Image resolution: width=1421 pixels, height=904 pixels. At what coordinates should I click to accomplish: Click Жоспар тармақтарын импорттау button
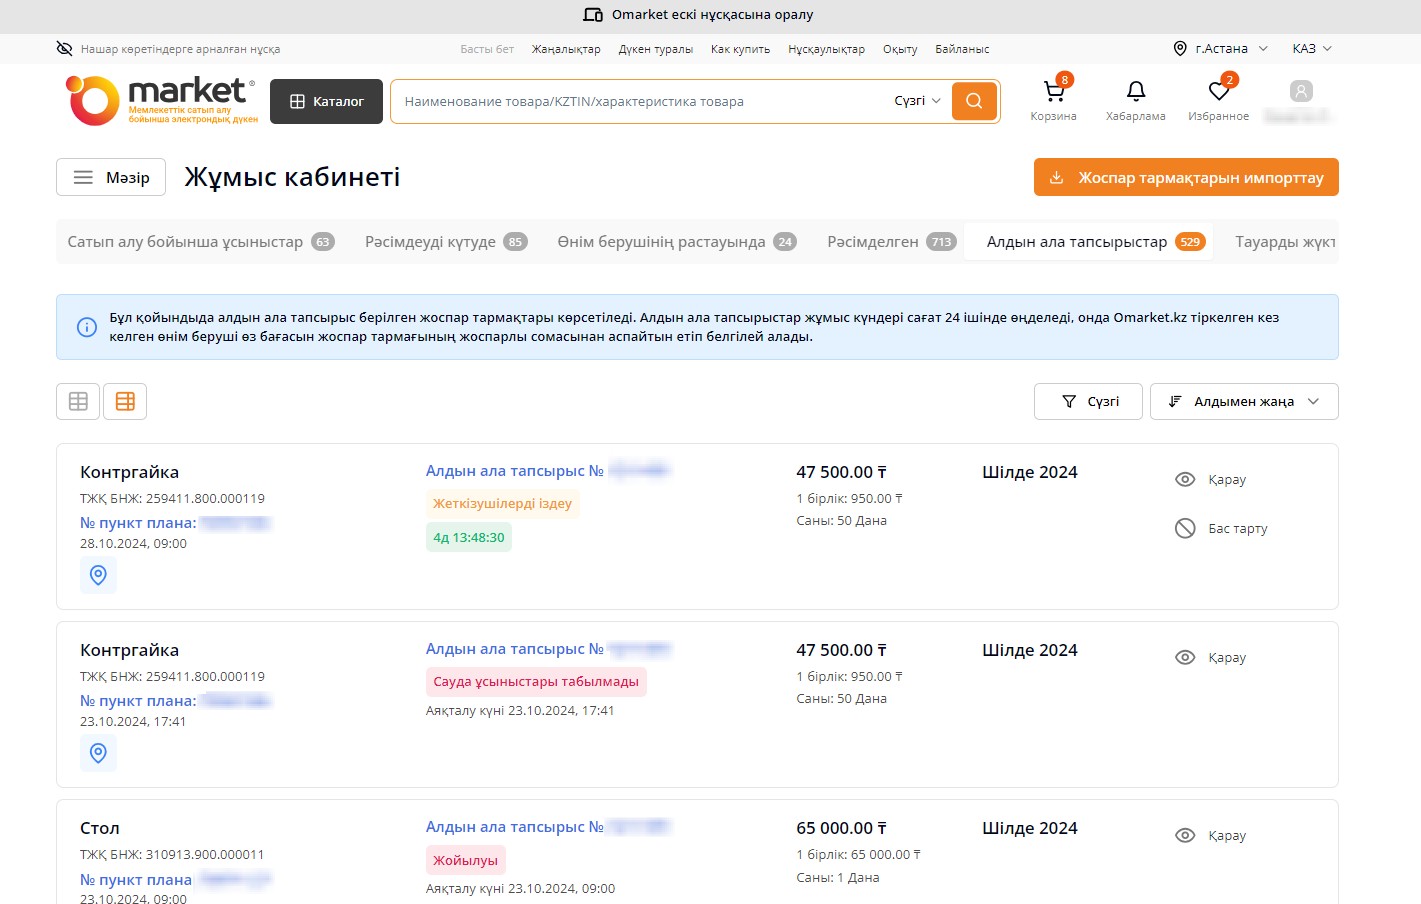pyautogui.click(x=1185, y=178)
